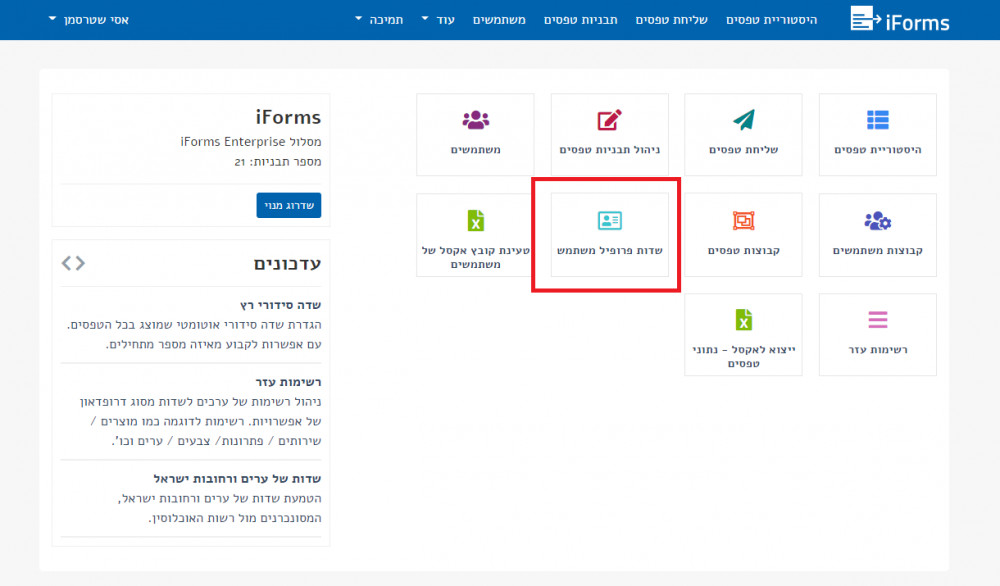Click ייצוא לאקסל – נתוני טפסים icon
Screen dimensions: 1000x586
click(x=744, y=319)
